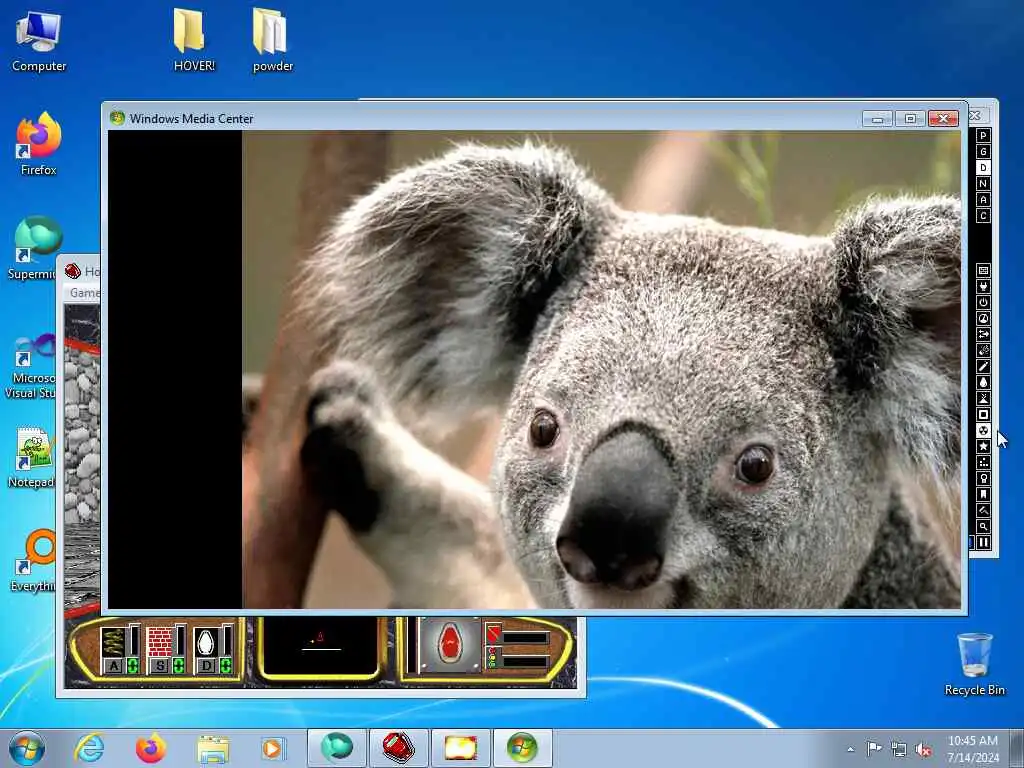Open the Liquids droplet category in Powder Toy
1024x768 pixels.
pyautogui.click(x=983, y=382)
